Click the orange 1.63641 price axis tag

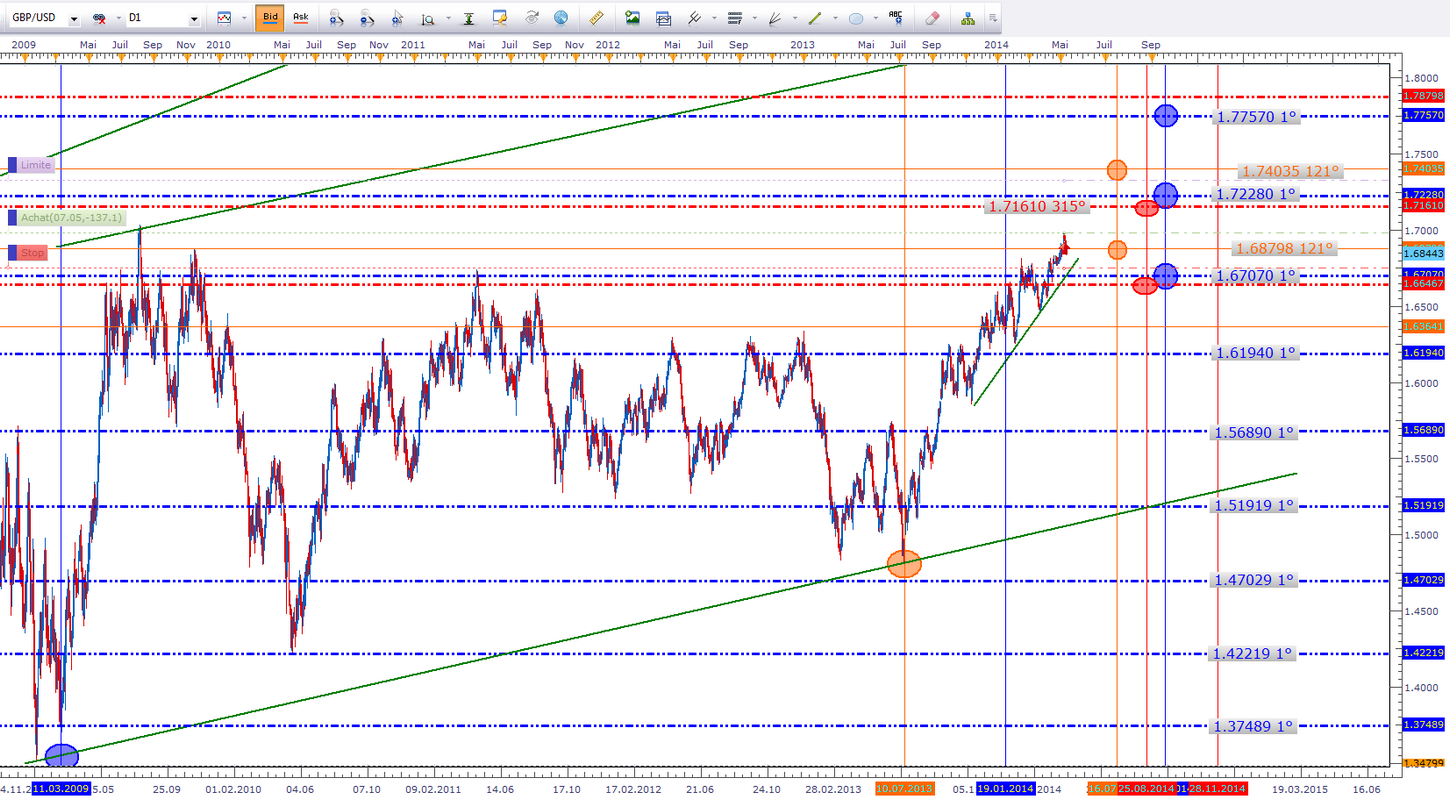[x=1423, y=326]
